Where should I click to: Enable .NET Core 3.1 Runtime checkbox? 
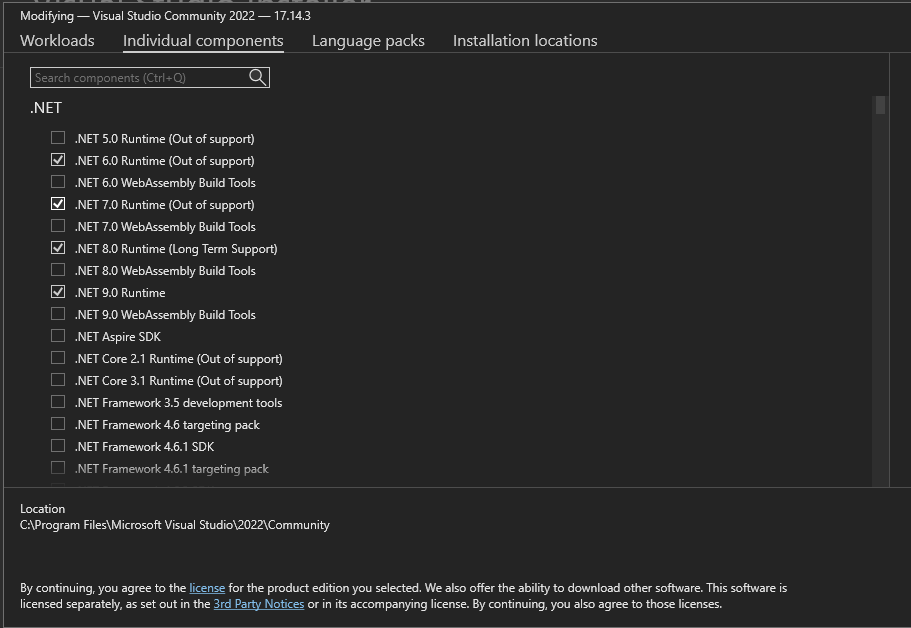[x=58, y=380]
